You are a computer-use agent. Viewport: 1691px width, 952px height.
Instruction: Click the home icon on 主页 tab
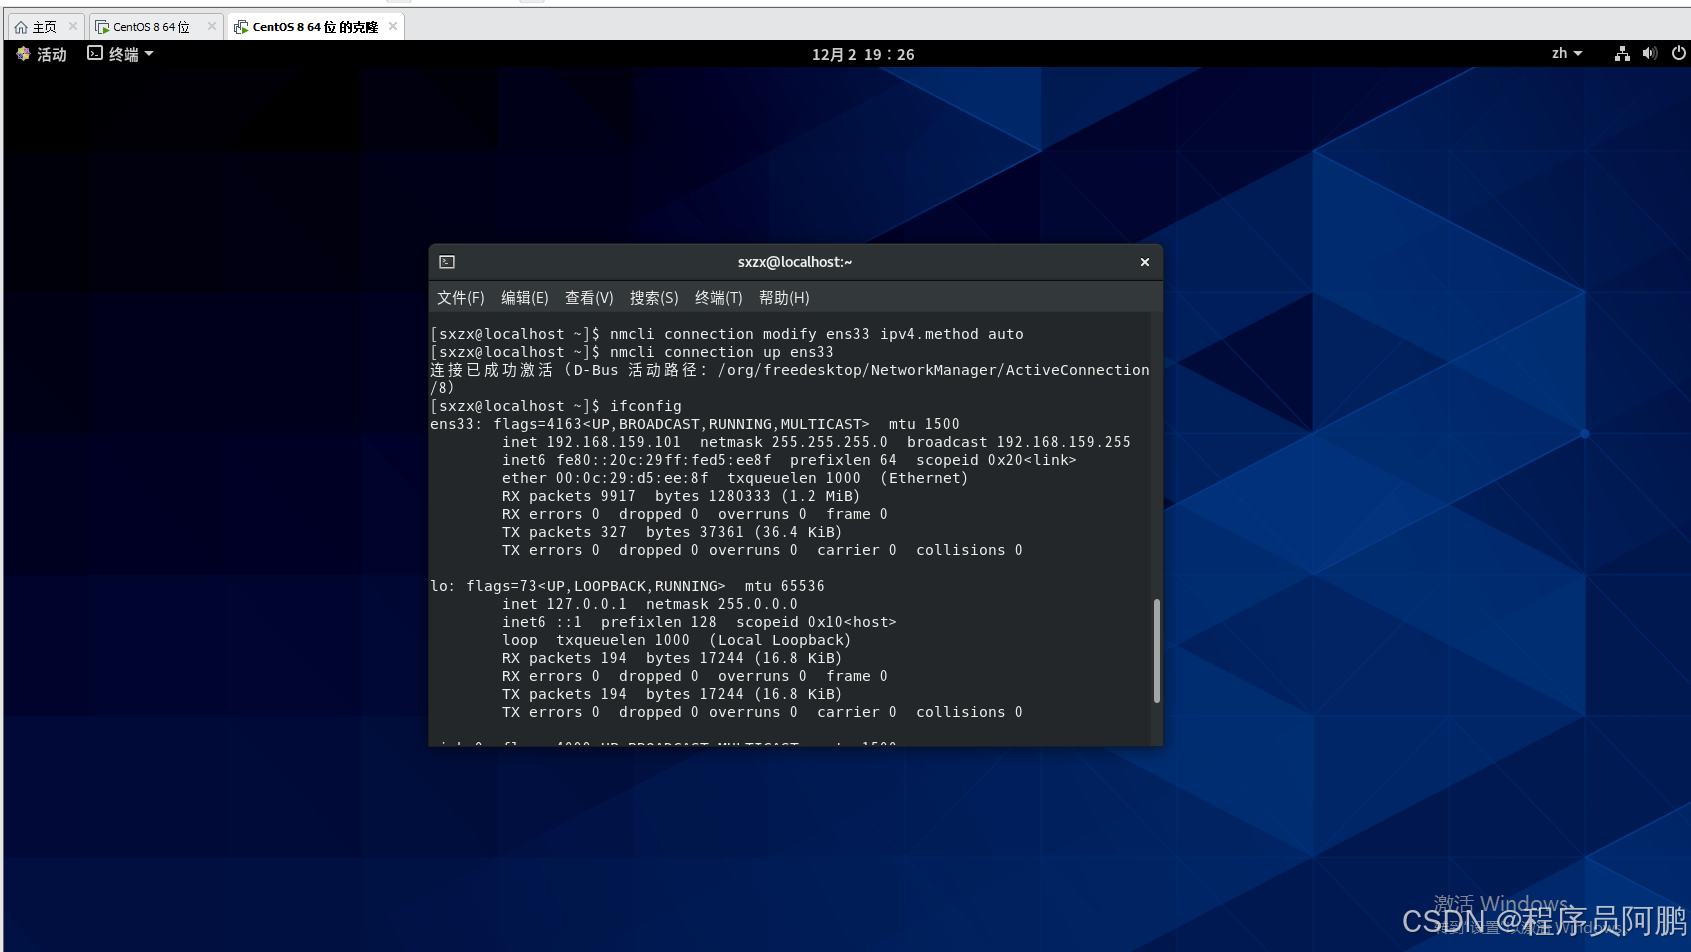tap(21, 27)
